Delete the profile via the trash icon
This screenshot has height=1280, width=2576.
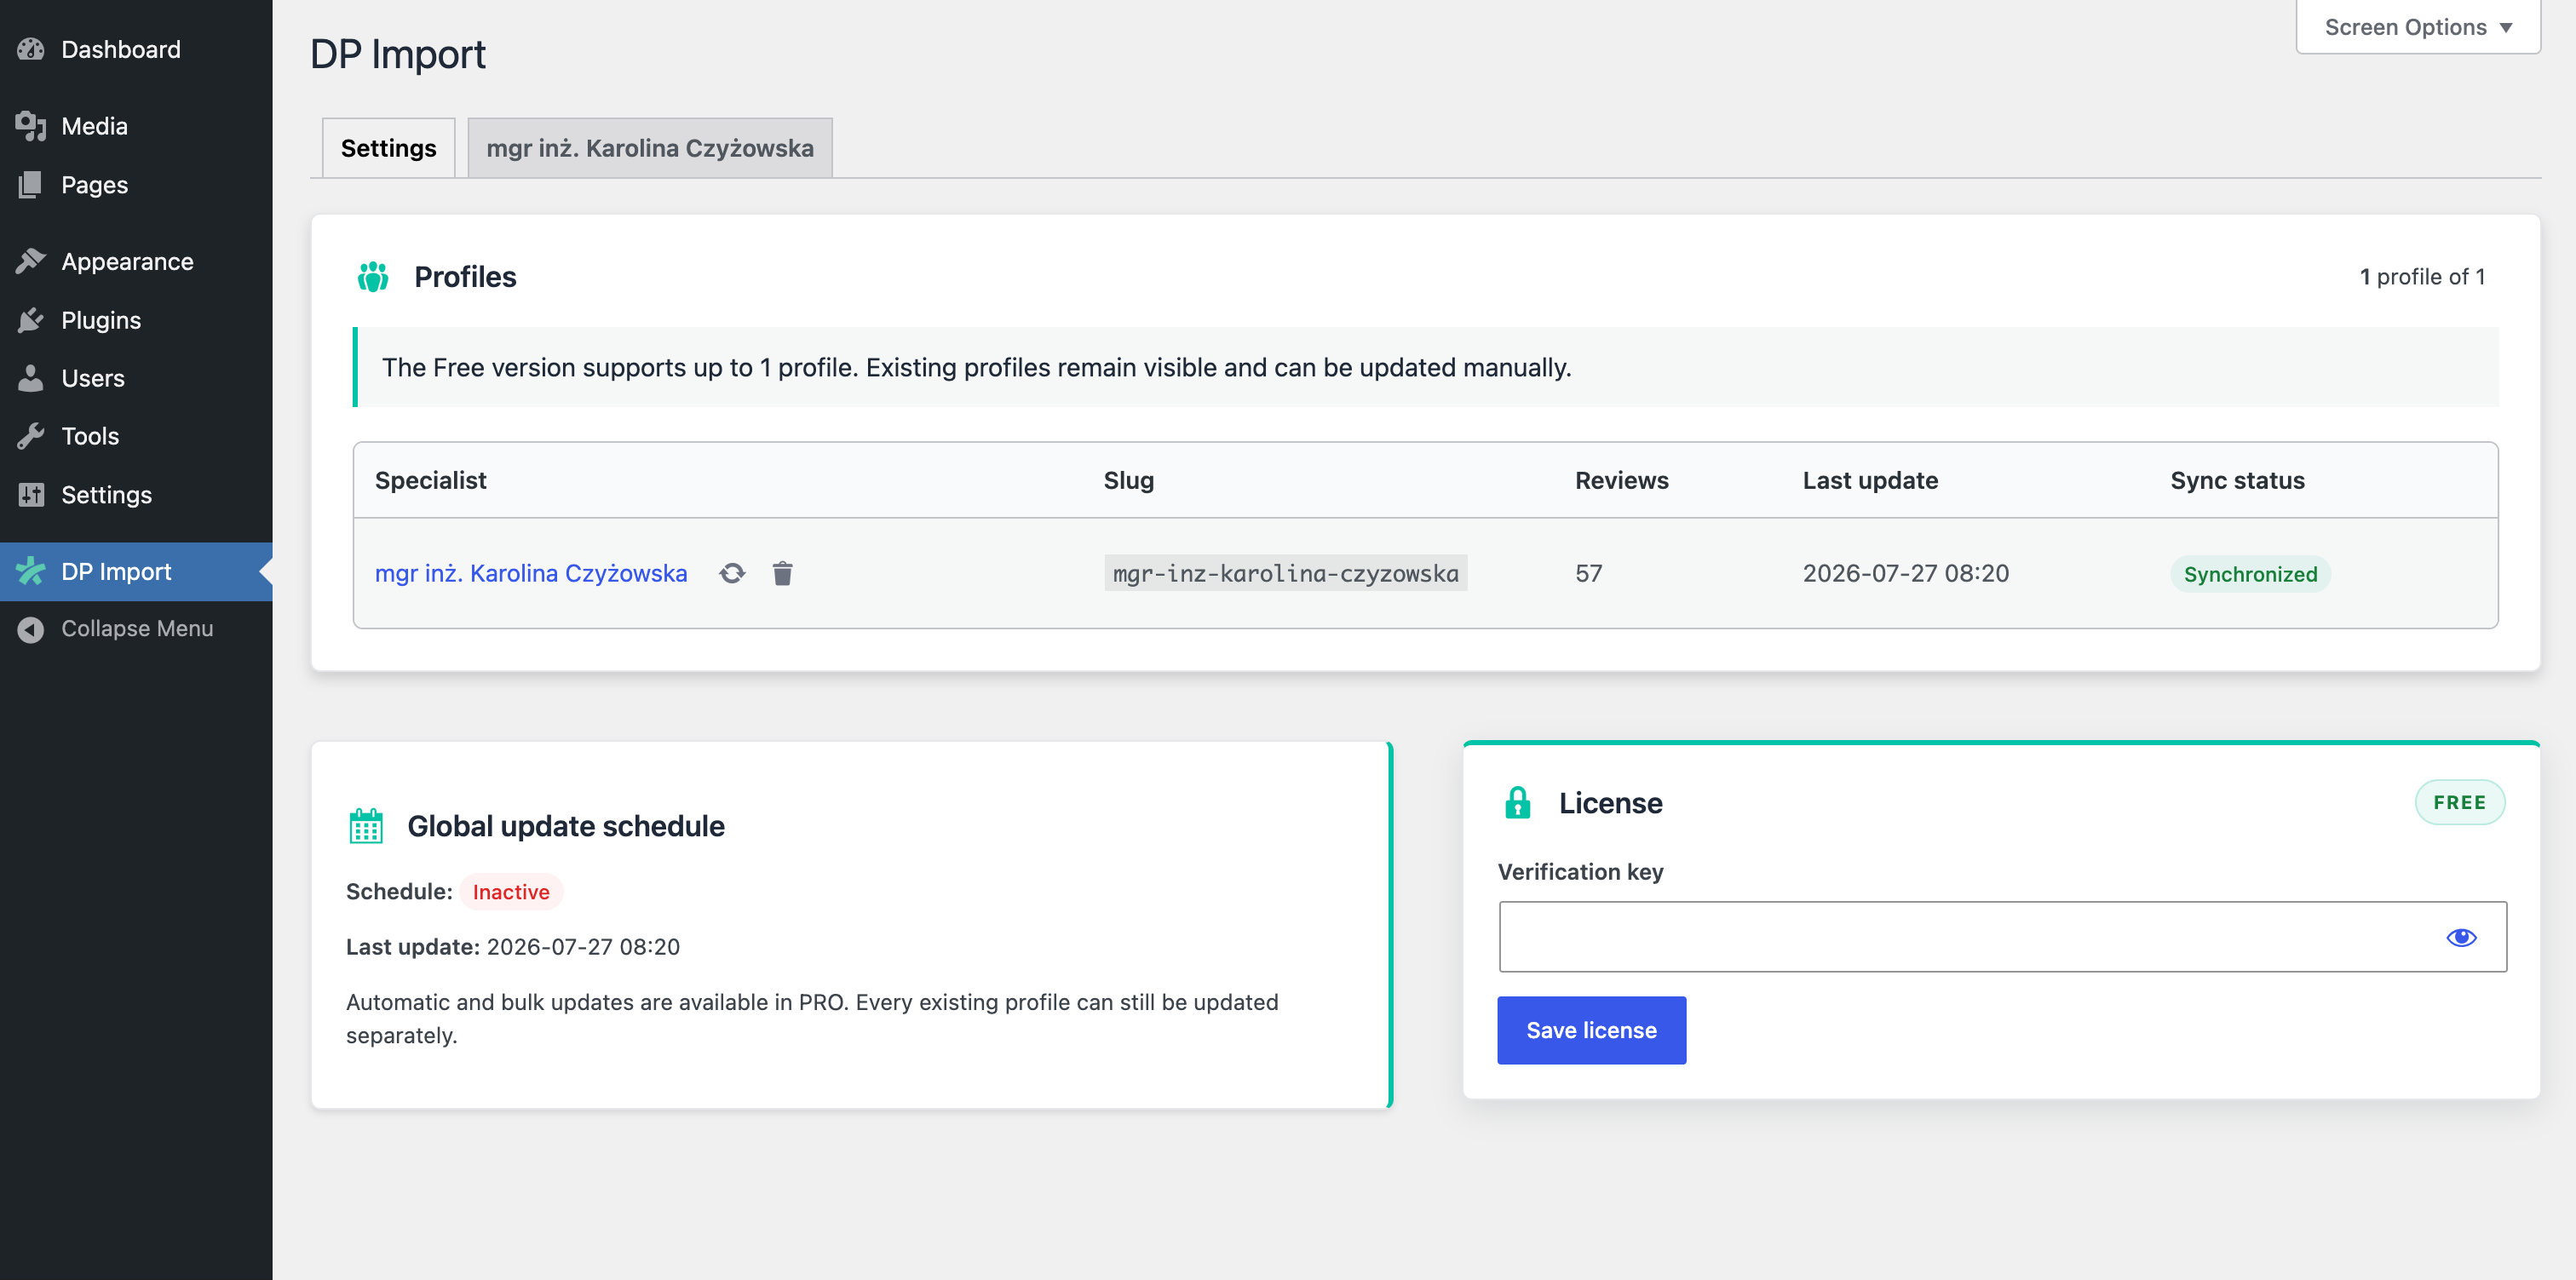[782, 573]
